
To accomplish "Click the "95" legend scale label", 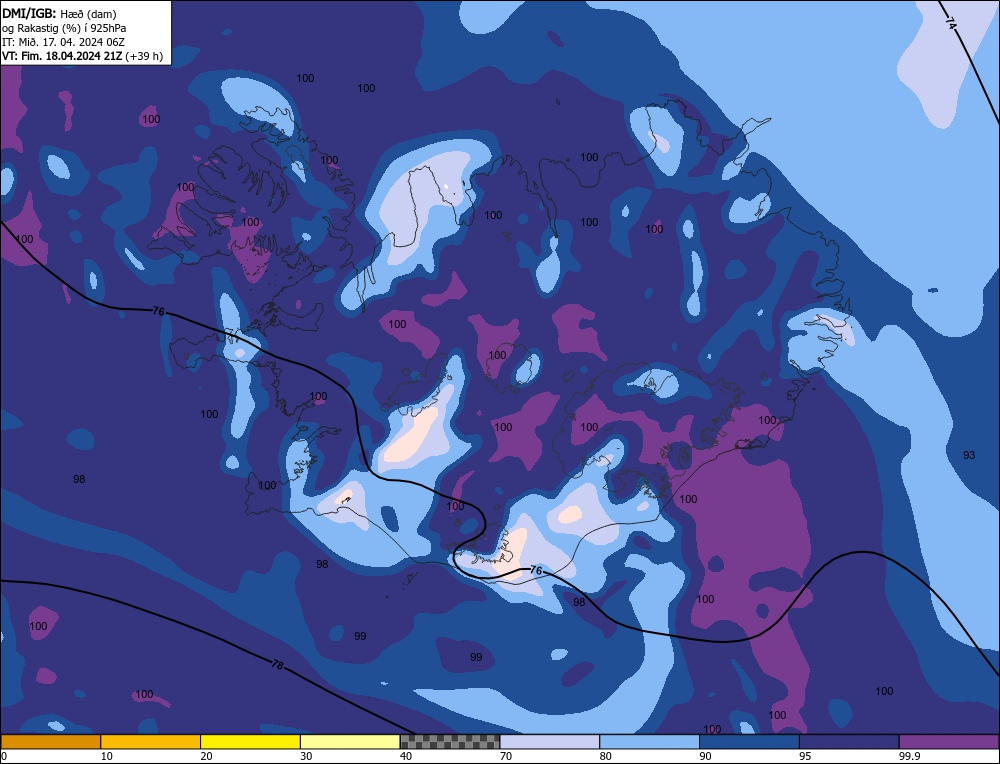I will pyautogui.click(x=805, y=756).
